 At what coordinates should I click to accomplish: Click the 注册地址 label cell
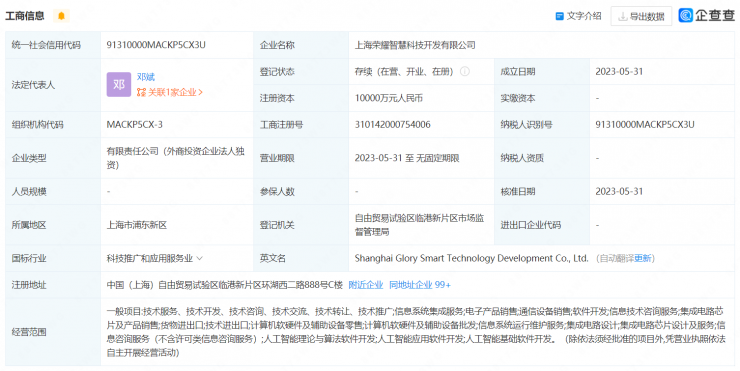[53, 285]
